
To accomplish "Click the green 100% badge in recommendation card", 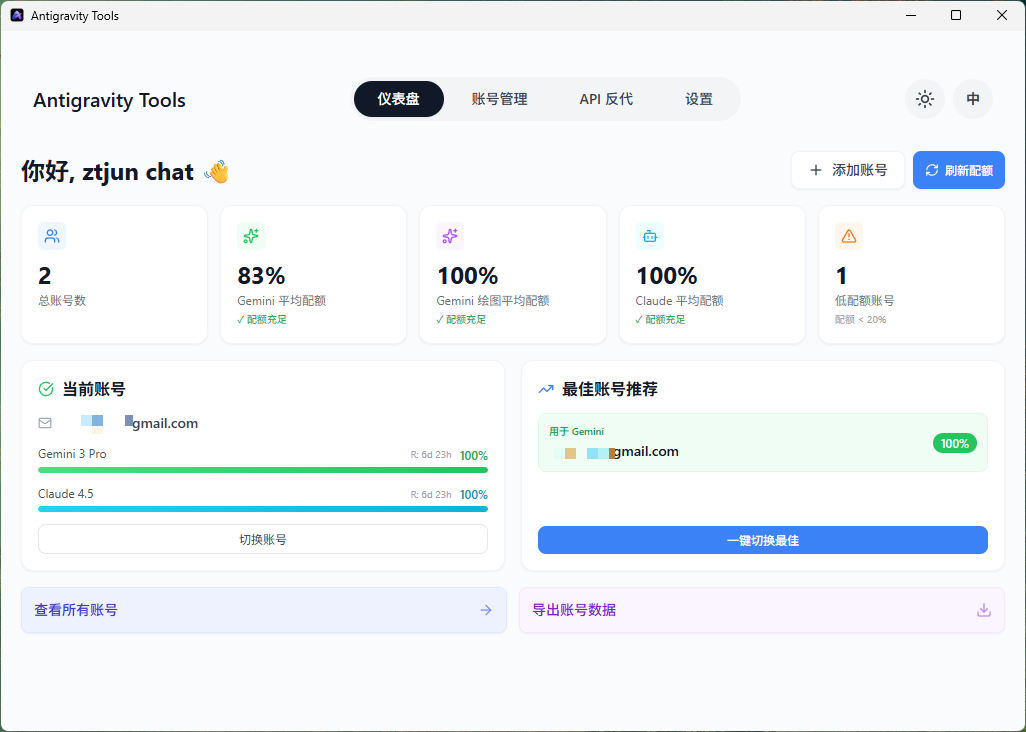I will [x=954, y=443].
